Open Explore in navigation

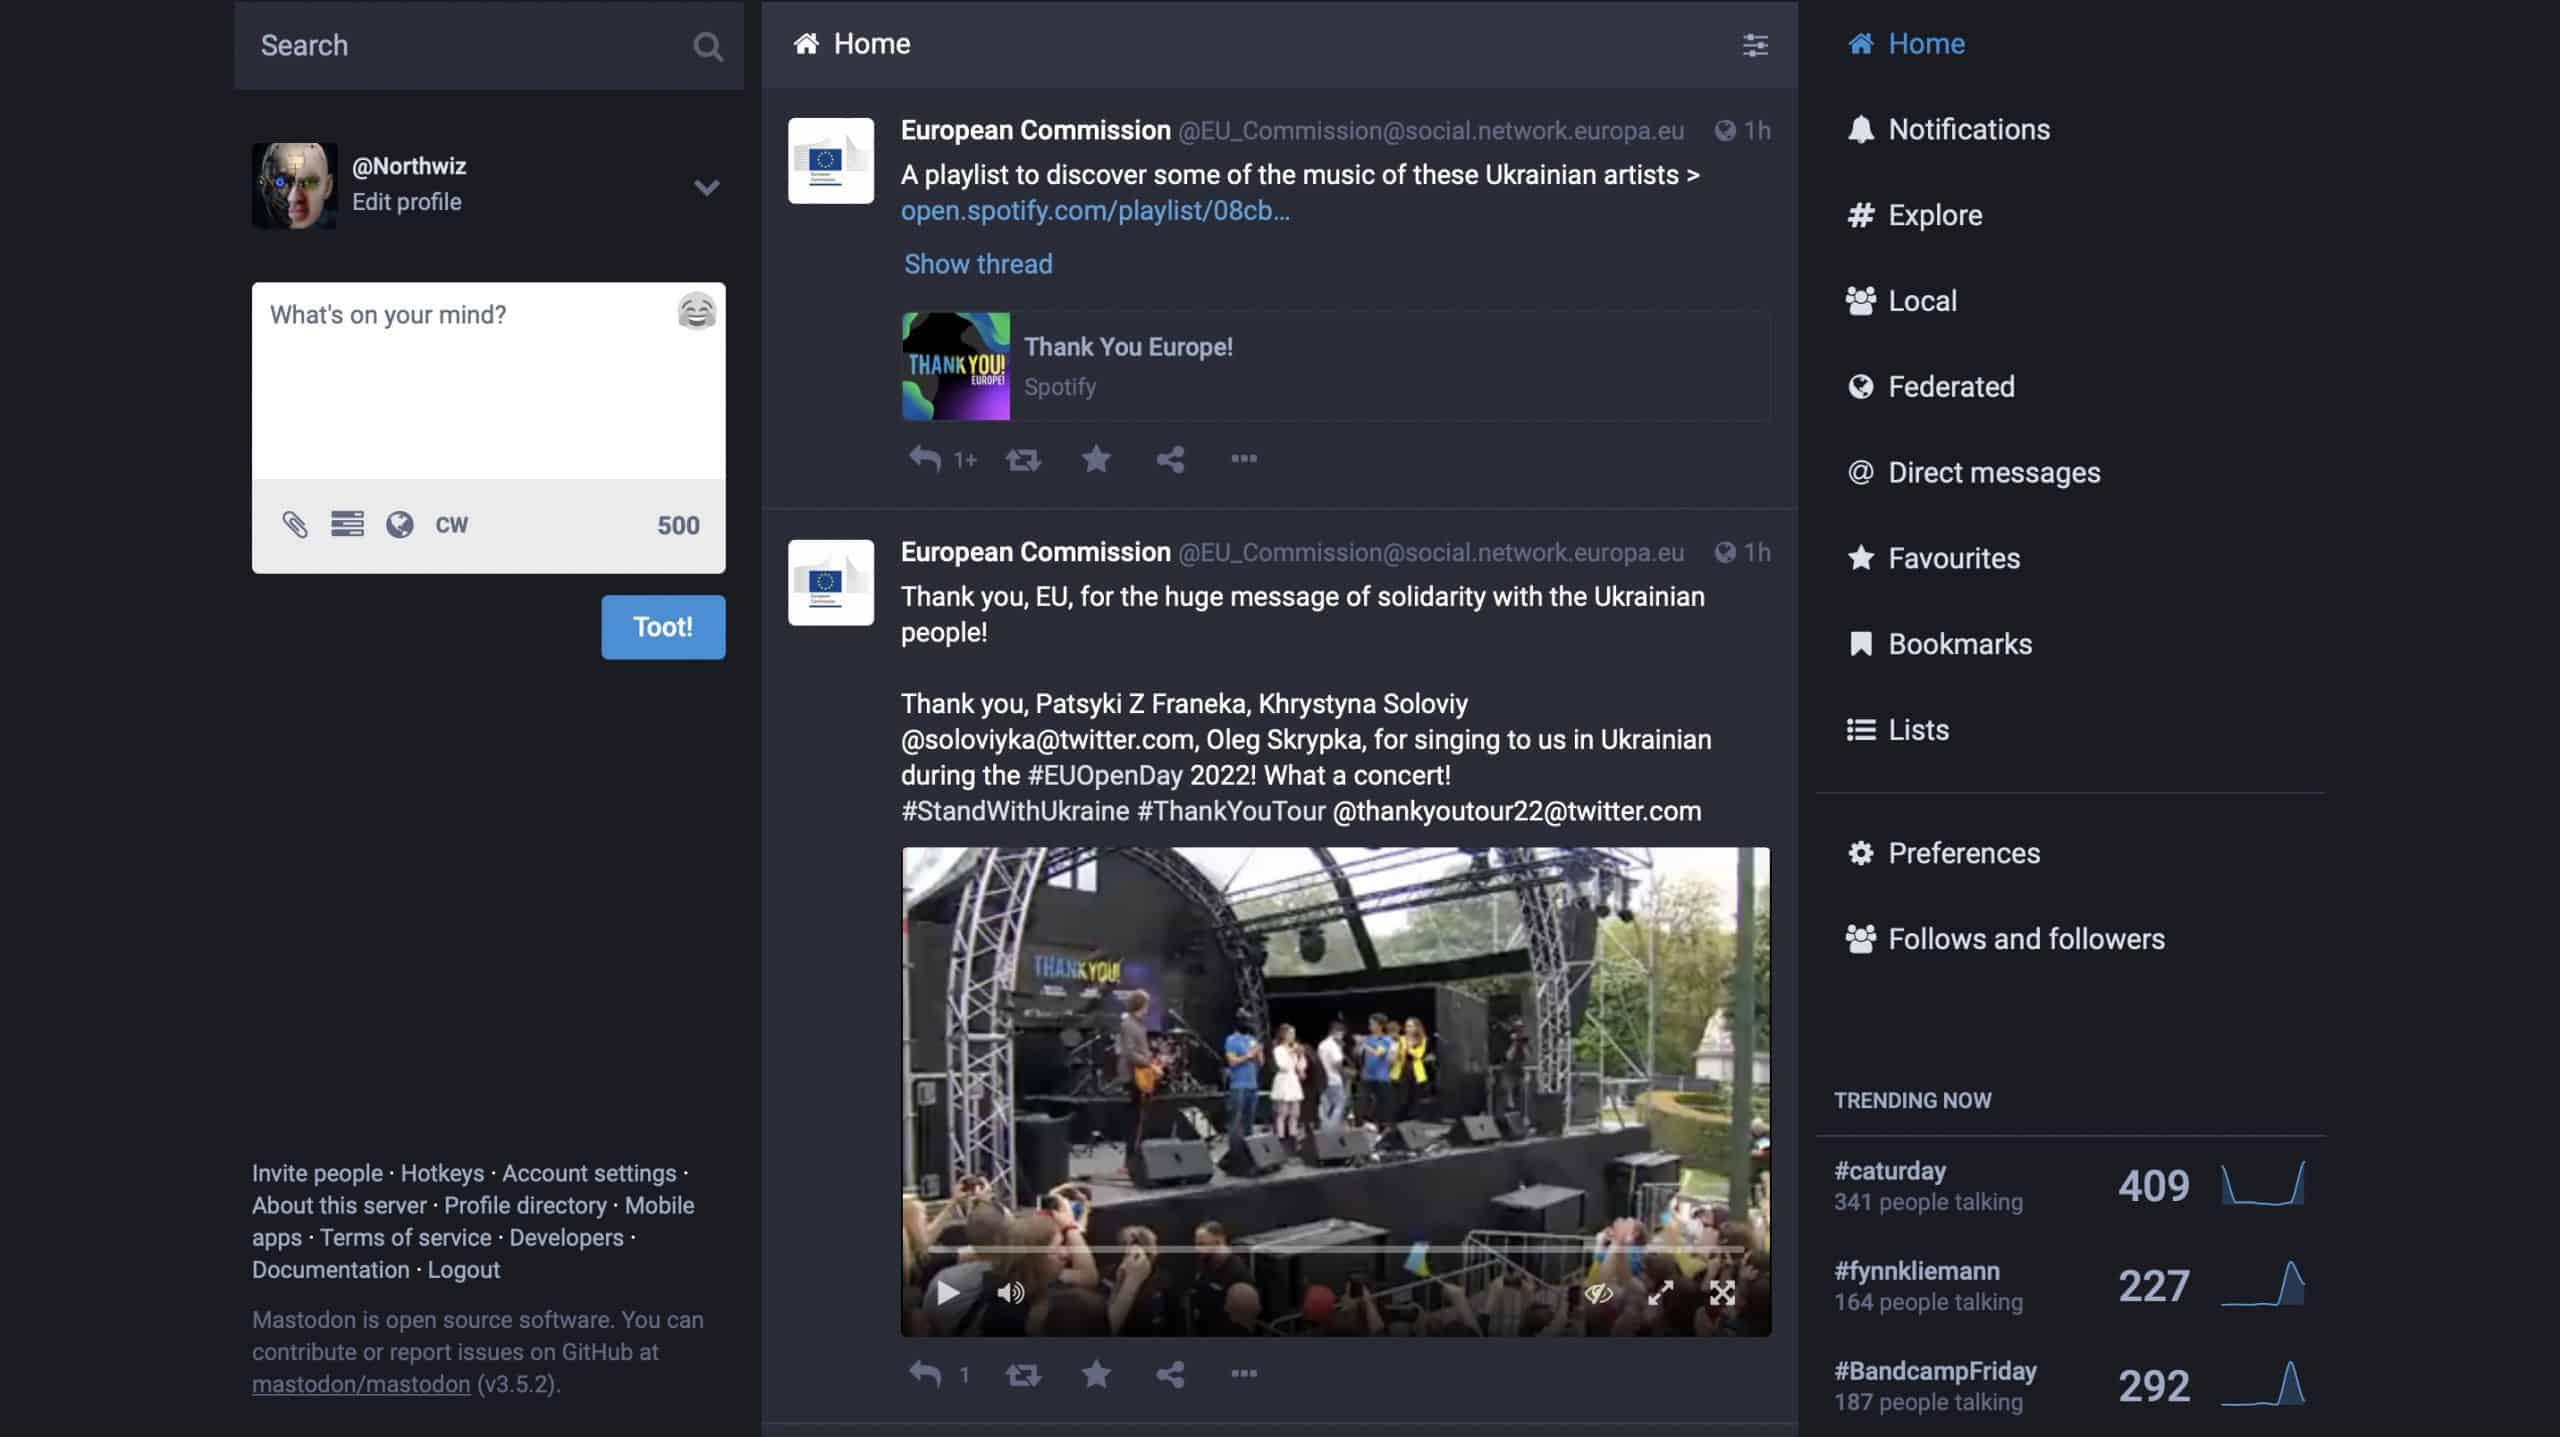point(1914,215)
